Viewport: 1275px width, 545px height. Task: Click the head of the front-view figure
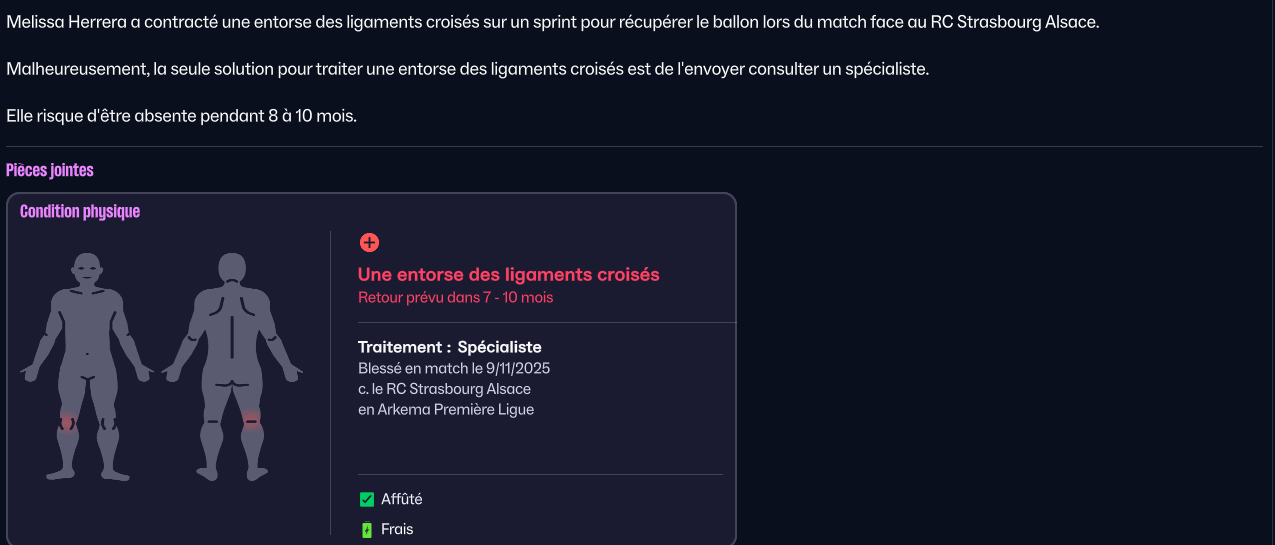[x=88, y=270]
